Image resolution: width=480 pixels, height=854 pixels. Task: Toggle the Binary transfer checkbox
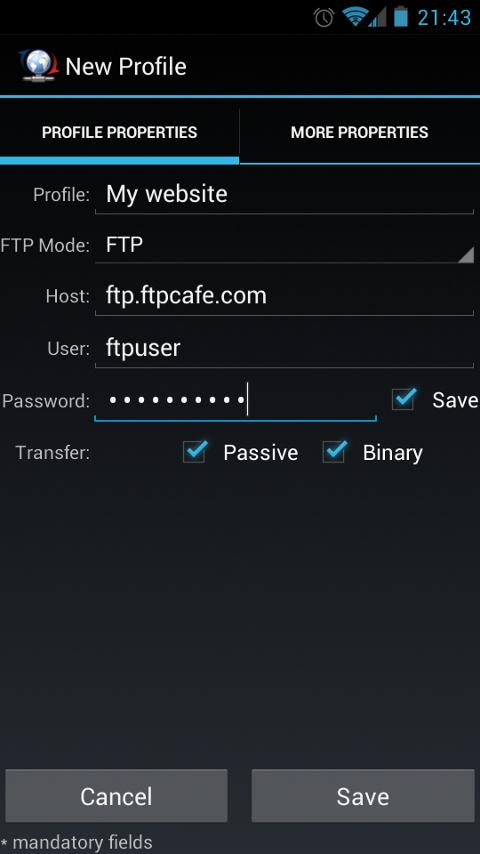pos(335,452)
